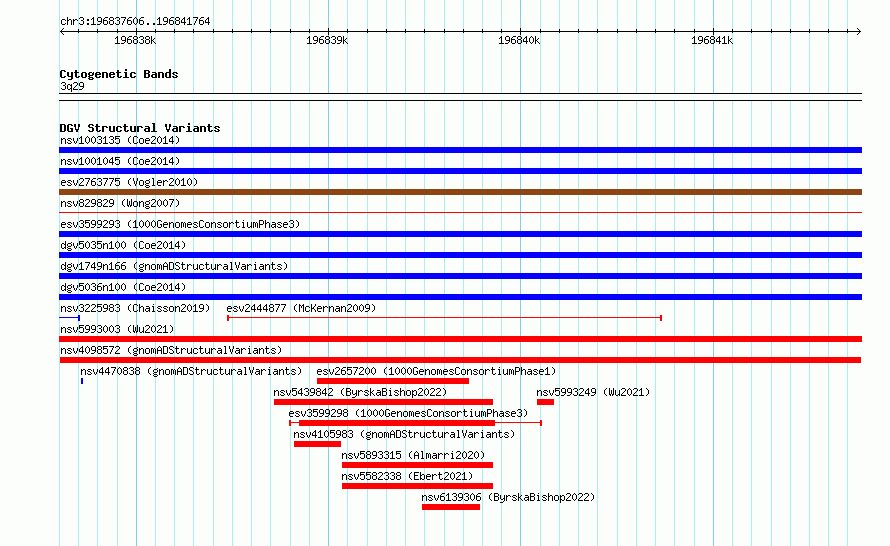This screenshot has width=890, height=546.
Task: Click the red bar with whiskers for esv3599298
Action: pos(415,423)
